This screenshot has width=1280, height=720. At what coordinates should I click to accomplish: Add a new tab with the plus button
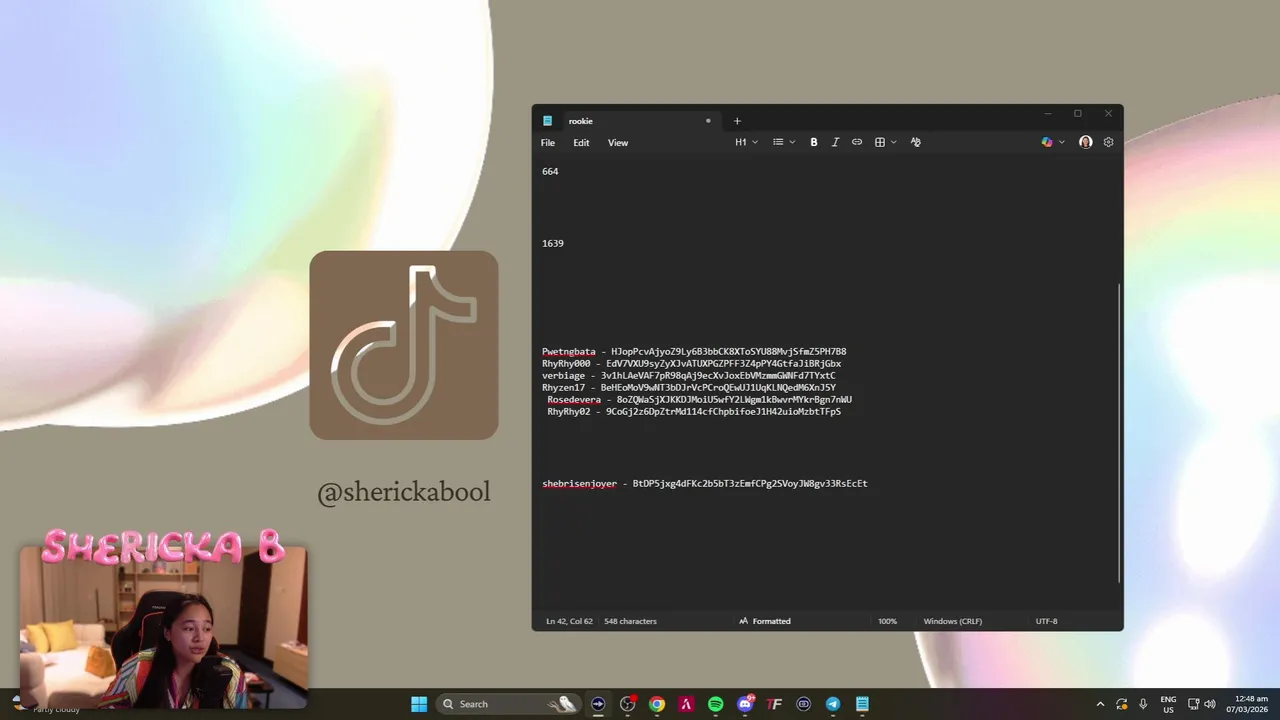pos(737,121)
